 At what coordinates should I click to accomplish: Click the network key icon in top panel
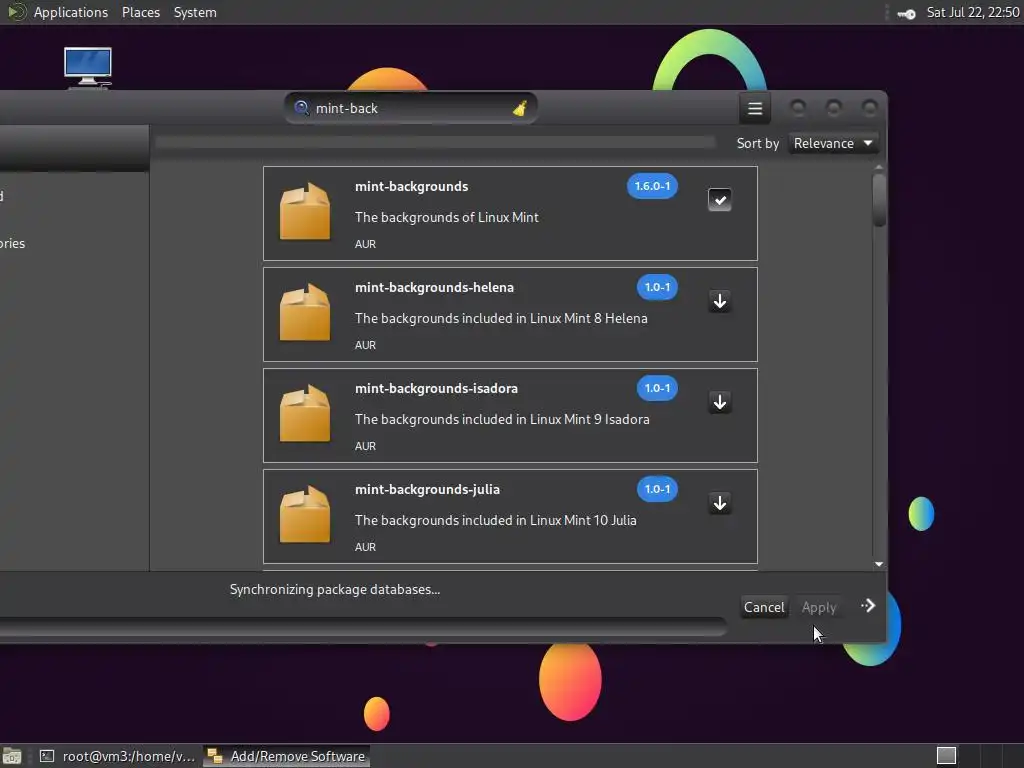tap(906, 13)
